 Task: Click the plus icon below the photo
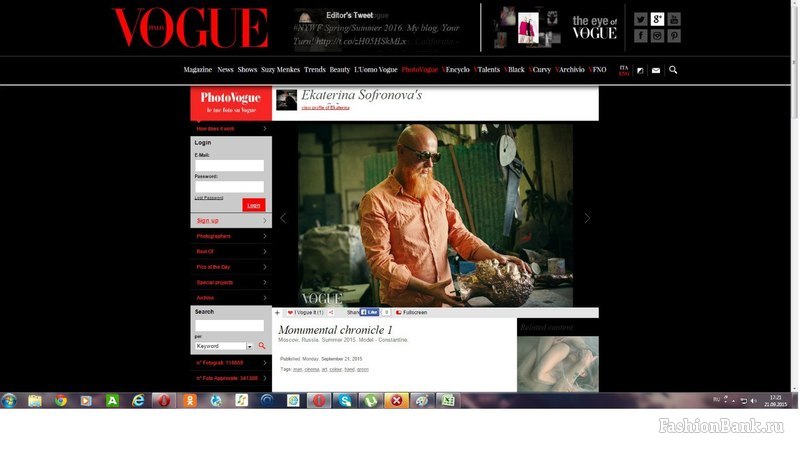[x=278, y=313]
